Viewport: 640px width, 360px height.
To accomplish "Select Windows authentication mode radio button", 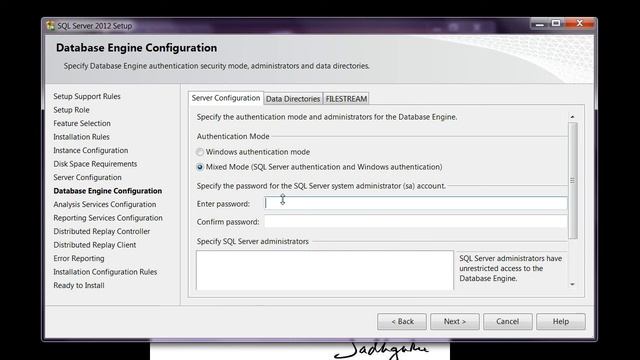I will coord(200,152).
